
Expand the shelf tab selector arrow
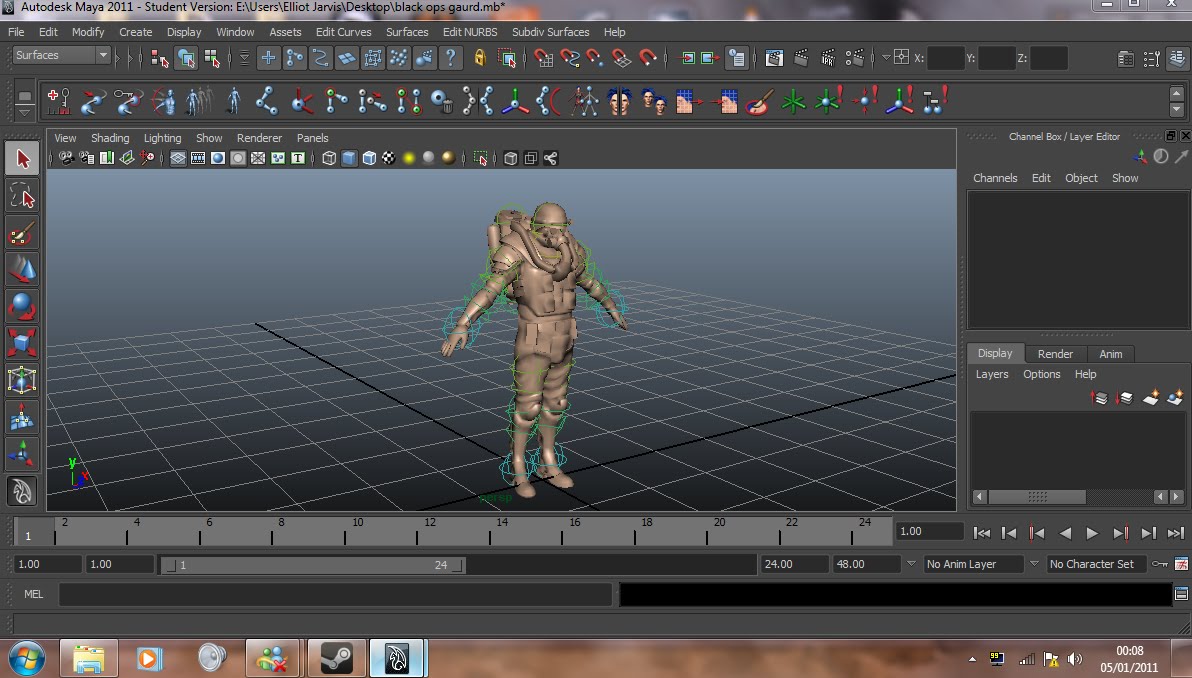24,112
